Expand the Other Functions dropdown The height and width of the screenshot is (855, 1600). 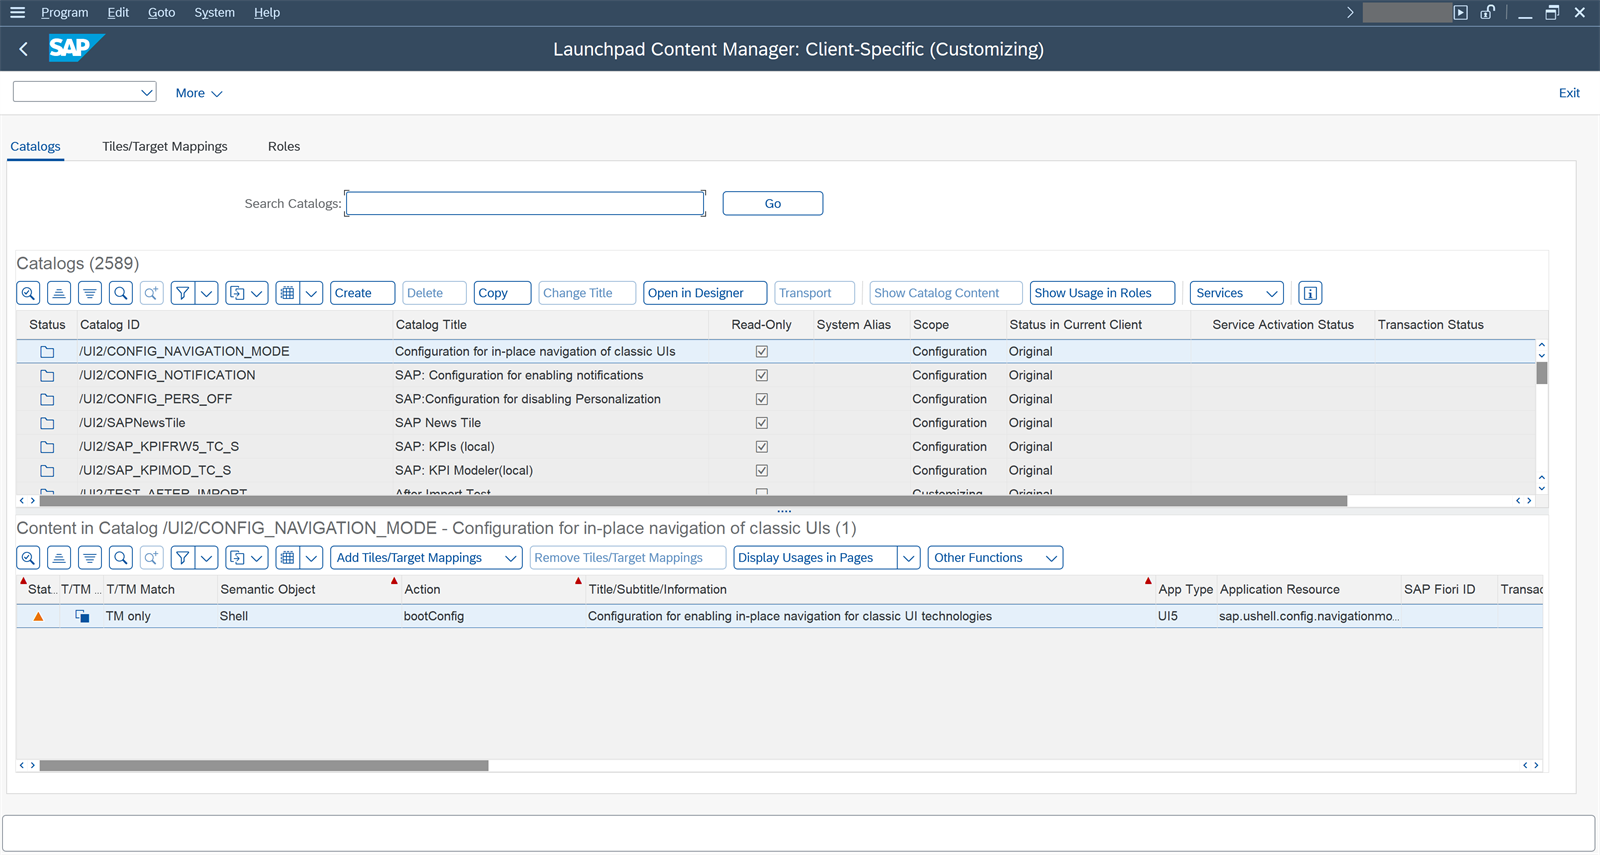pyautogui.click(x=996, y=558)
